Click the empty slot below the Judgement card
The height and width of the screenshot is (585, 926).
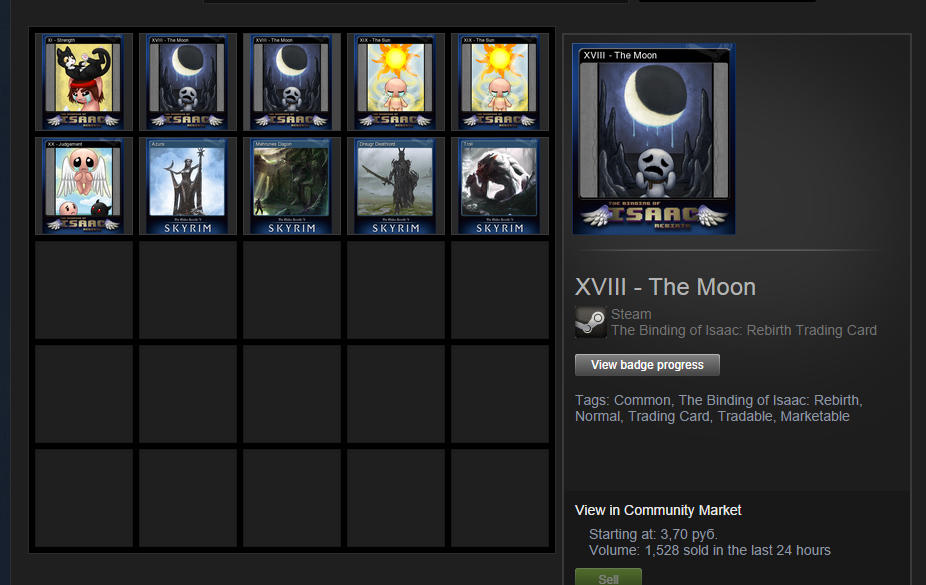click(x=84, y=290)
